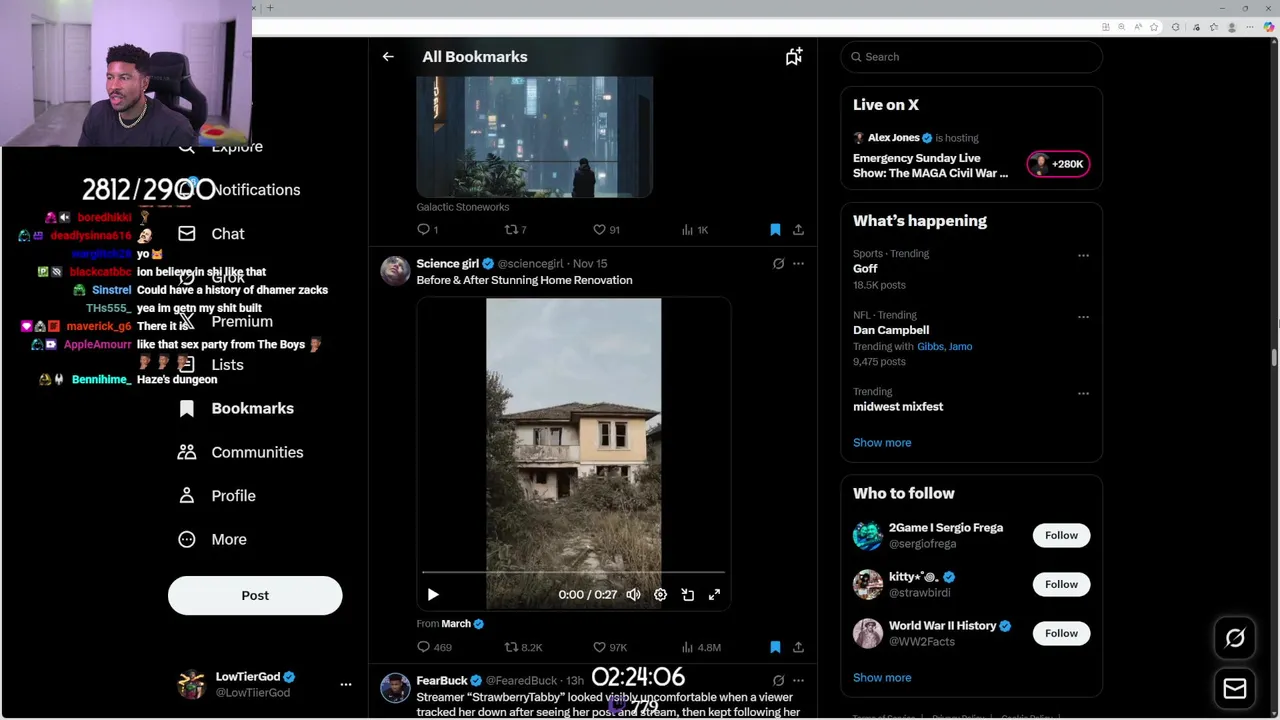The width and height of the screenshot is (1280, 720).
Task: Go back using the All Bookmarks arrow
Action: pos(388,57)
